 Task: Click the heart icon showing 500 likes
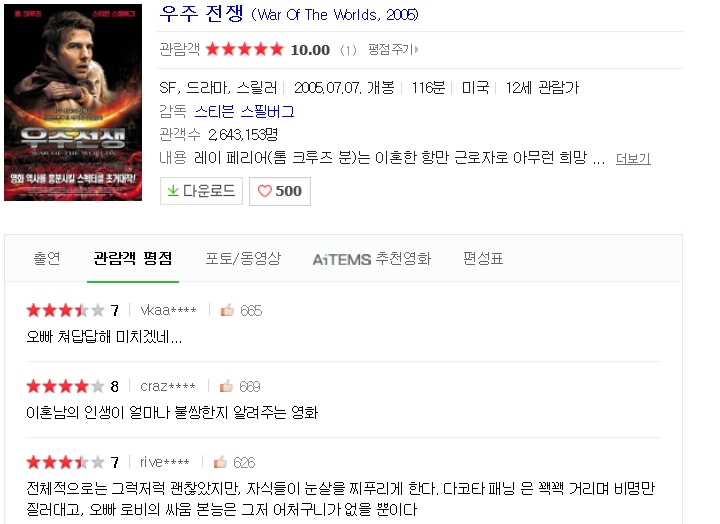coord(264,191)
